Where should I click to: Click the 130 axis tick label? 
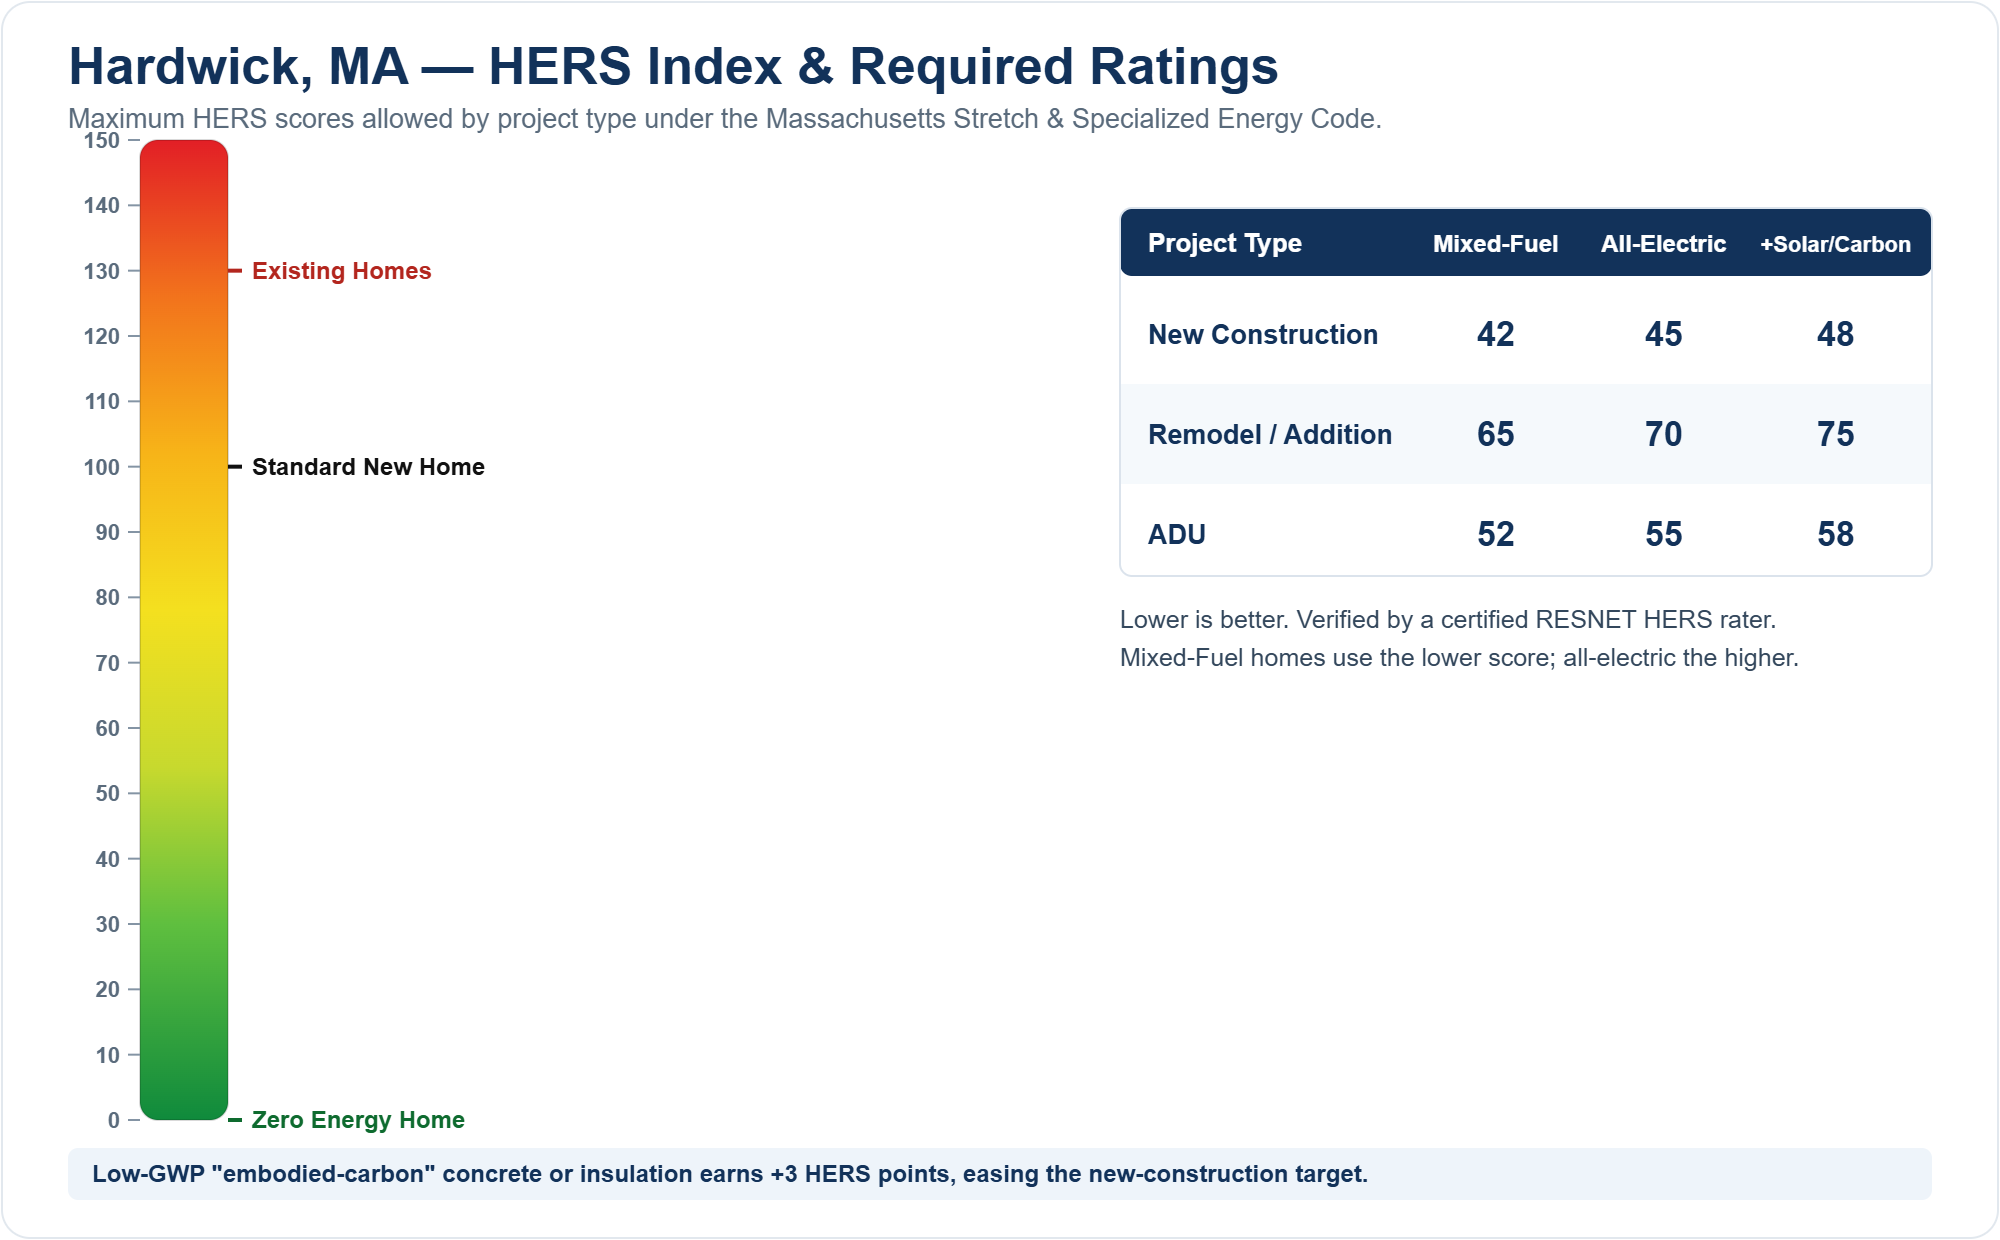tap(102, 272)
